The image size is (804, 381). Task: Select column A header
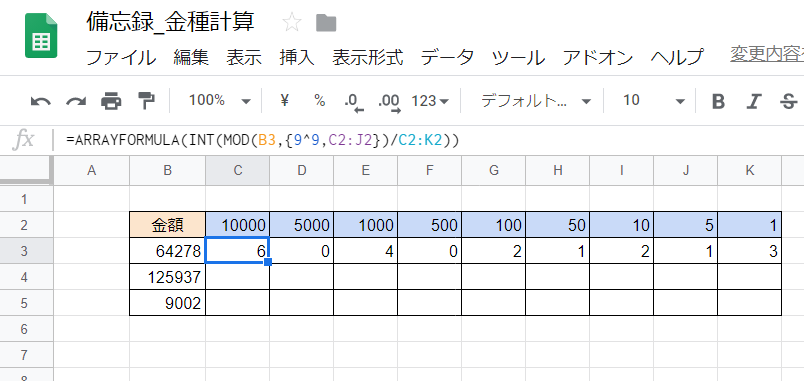coord(91,171)
